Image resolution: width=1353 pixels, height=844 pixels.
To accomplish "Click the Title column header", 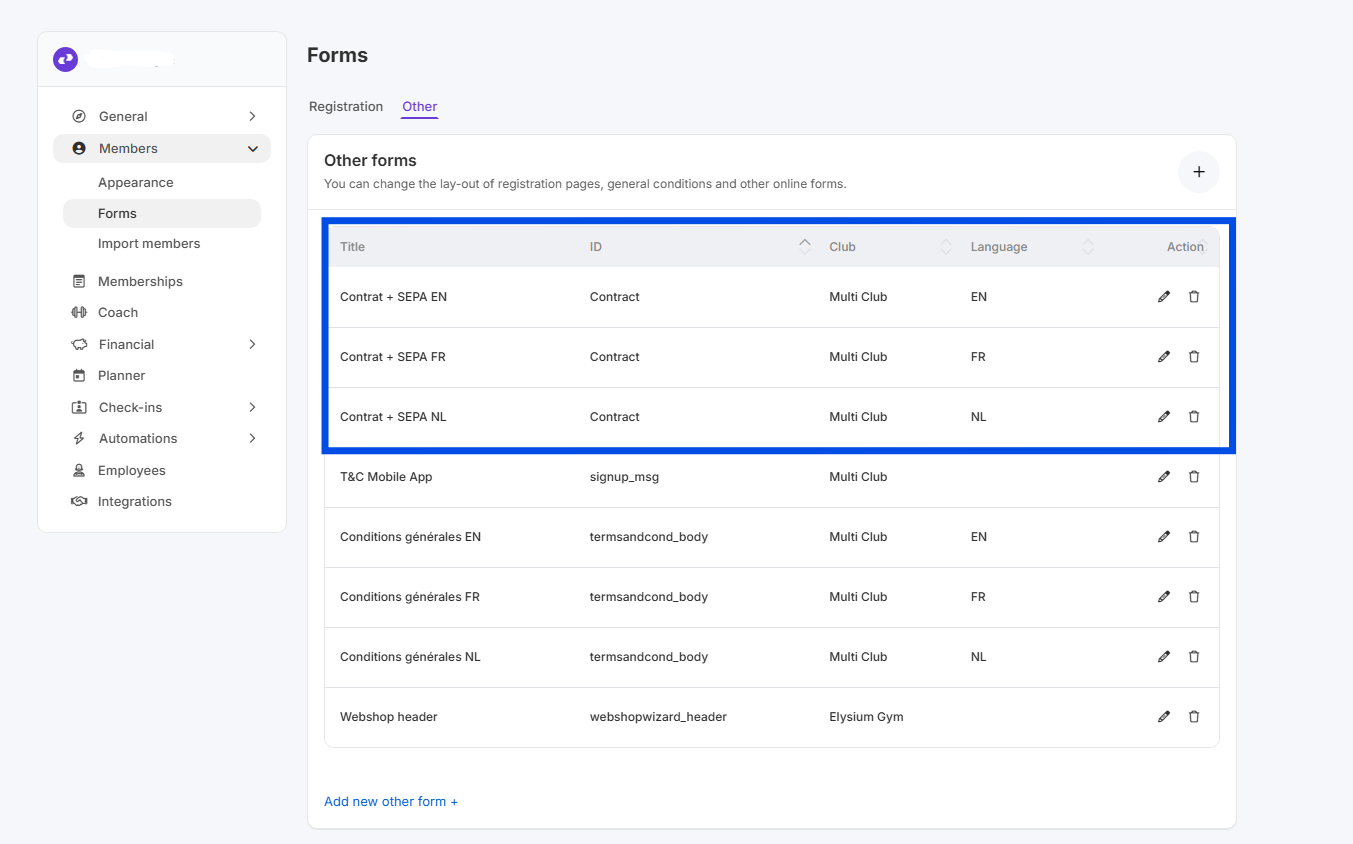I will click(x=353, y=247).
